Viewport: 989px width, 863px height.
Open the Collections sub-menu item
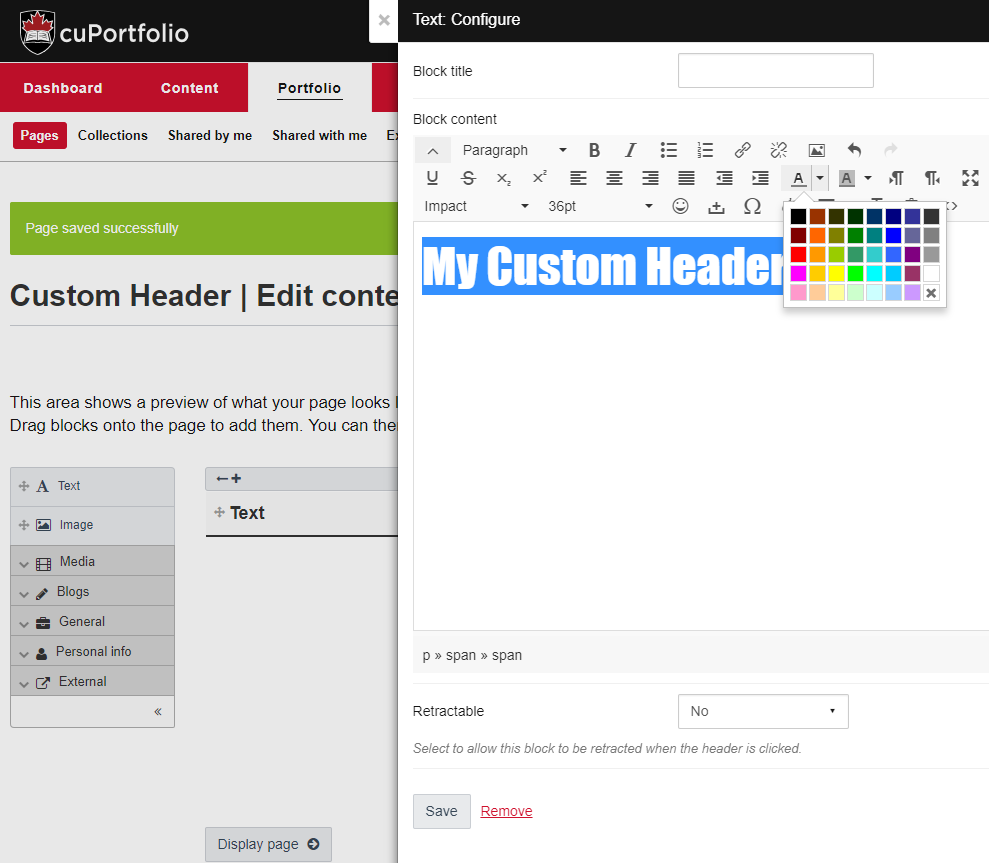pos(113,135)
